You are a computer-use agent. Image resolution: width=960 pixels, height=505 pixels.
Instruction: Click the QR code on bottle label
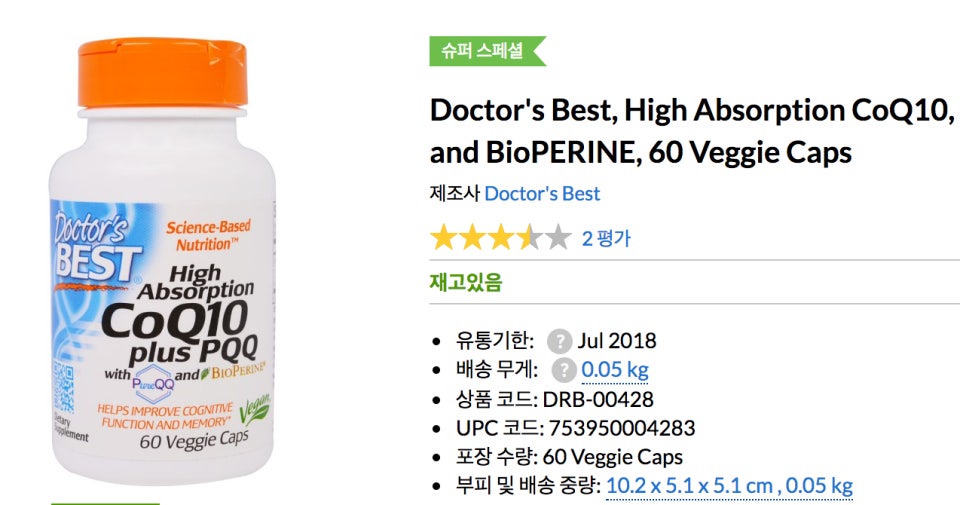(x=63, y=387)
